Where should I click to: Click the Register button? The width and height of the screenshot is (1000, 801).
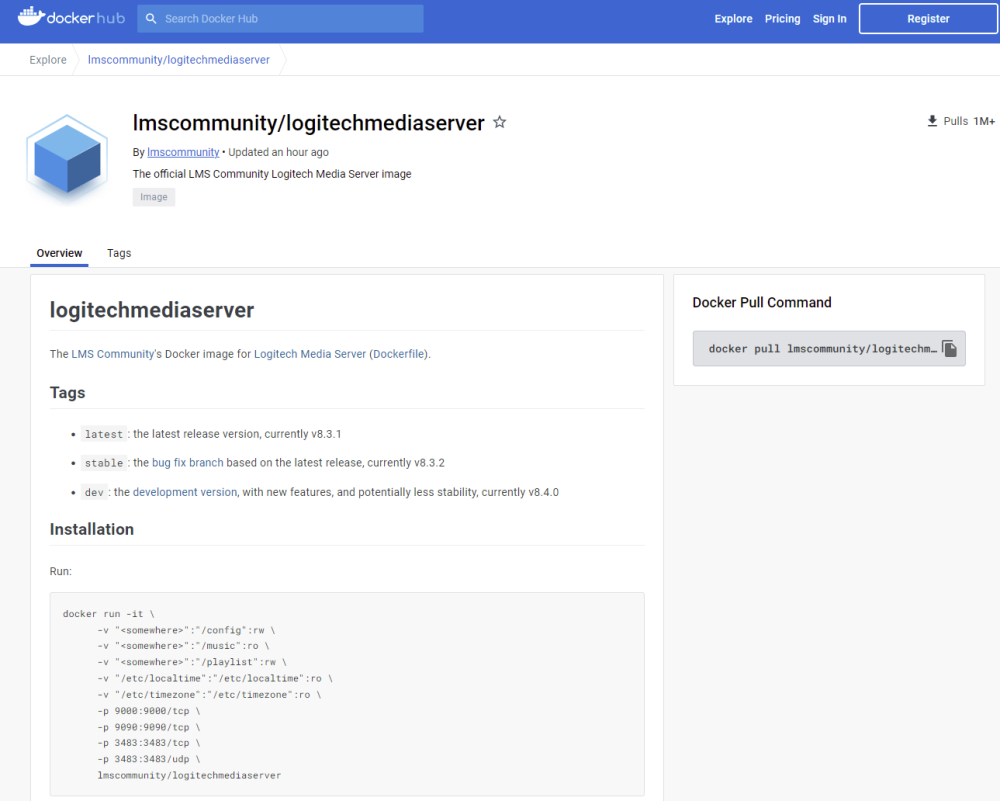[928, 18]
